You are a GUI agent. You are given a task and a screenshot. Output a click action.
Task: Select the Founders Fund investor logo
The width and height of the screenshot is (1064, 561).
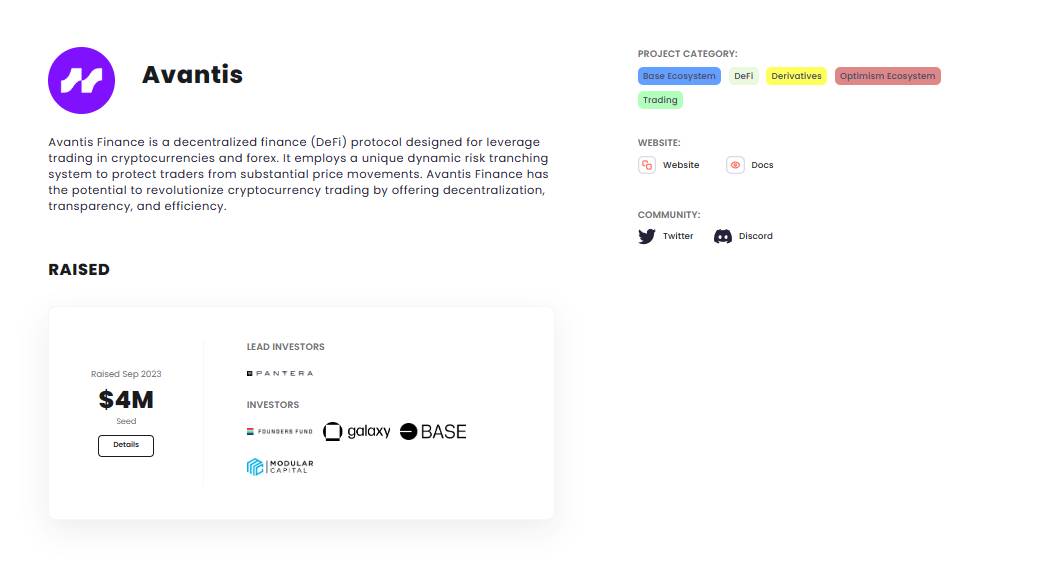click(x=280, y=431)
